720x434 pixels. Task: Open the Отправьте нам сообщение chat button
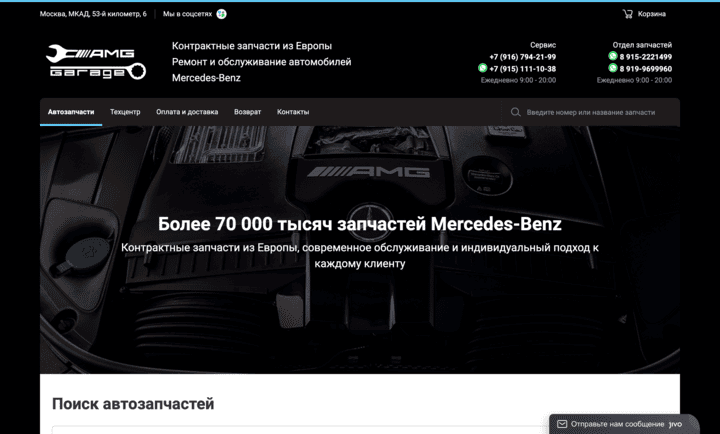coord(624,424)
